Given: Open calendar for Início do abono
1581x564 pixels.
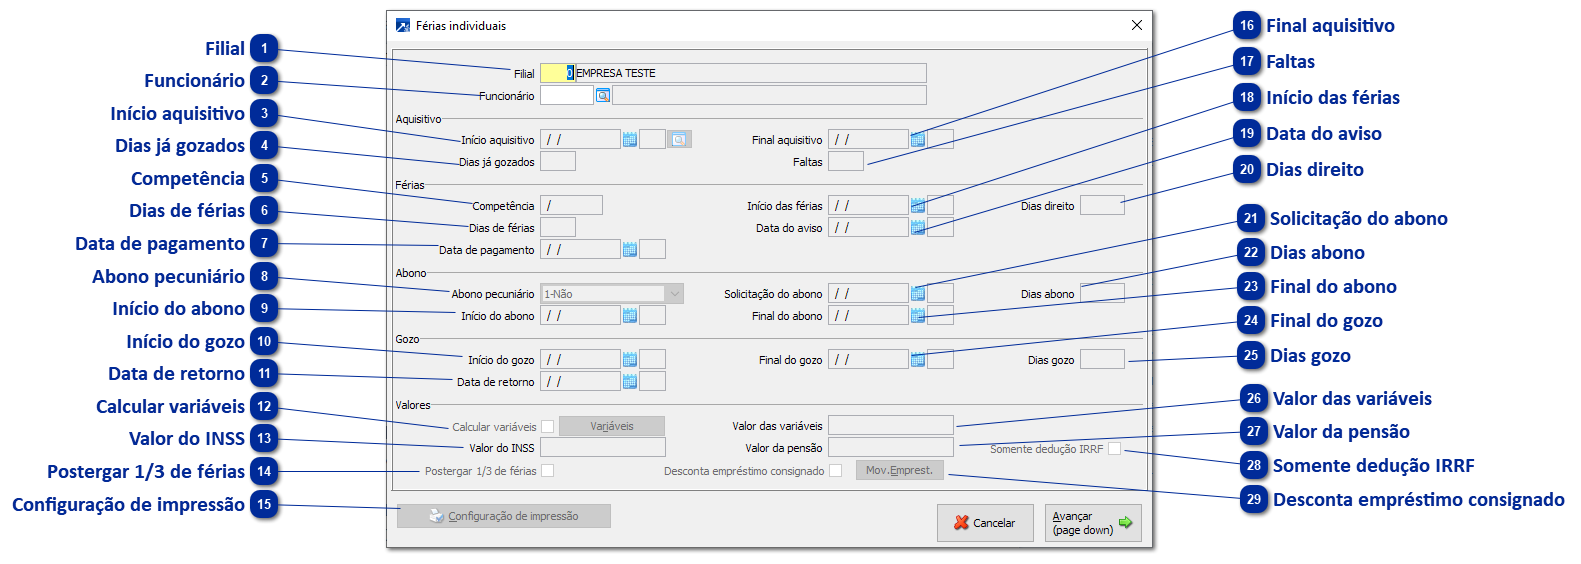Looking at the screenshot, I should point(630,316).
